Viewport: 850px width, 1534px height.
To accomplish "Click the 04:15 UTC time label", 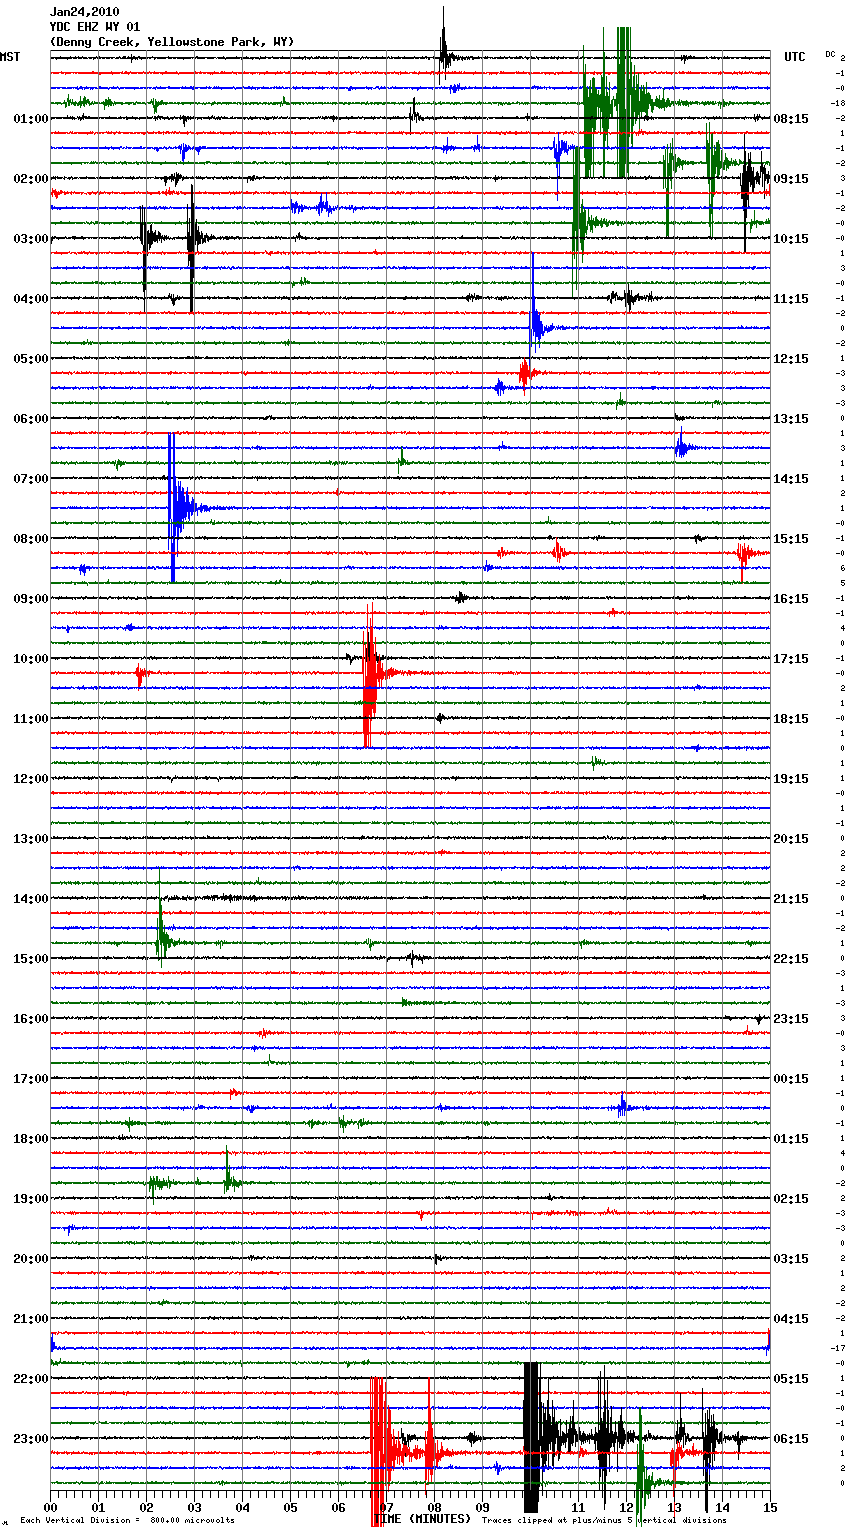I will tap(791, 1319).
